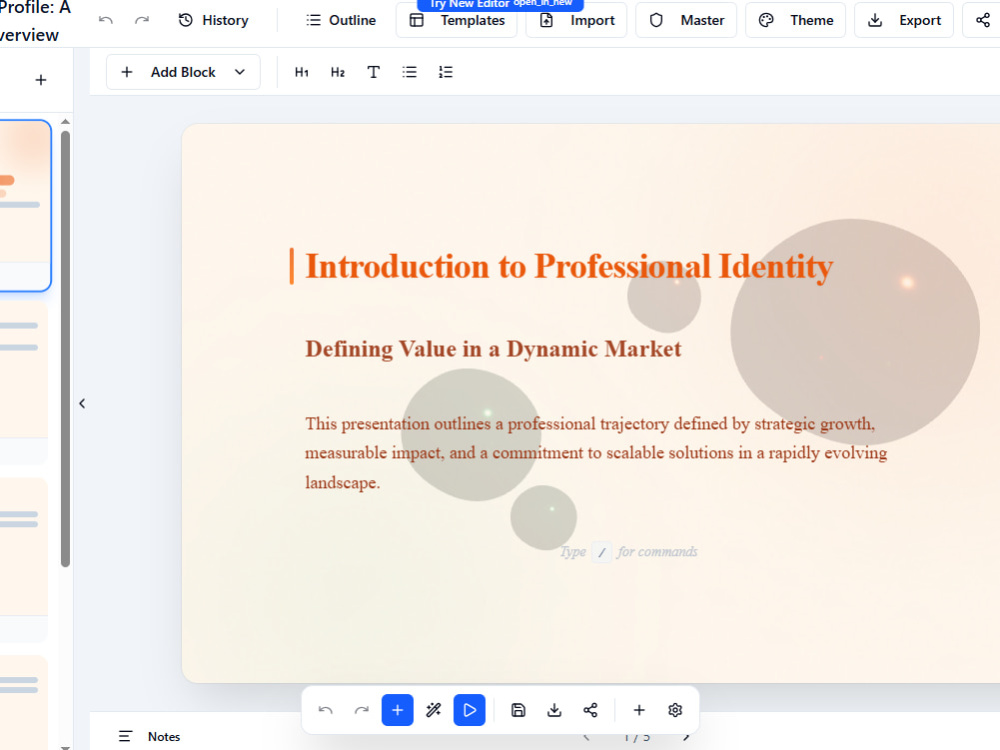The width and height of the screenshot is (1000, 750).
Task: Click the scroll up arrow in slide panel
Action: pos(65,121)
